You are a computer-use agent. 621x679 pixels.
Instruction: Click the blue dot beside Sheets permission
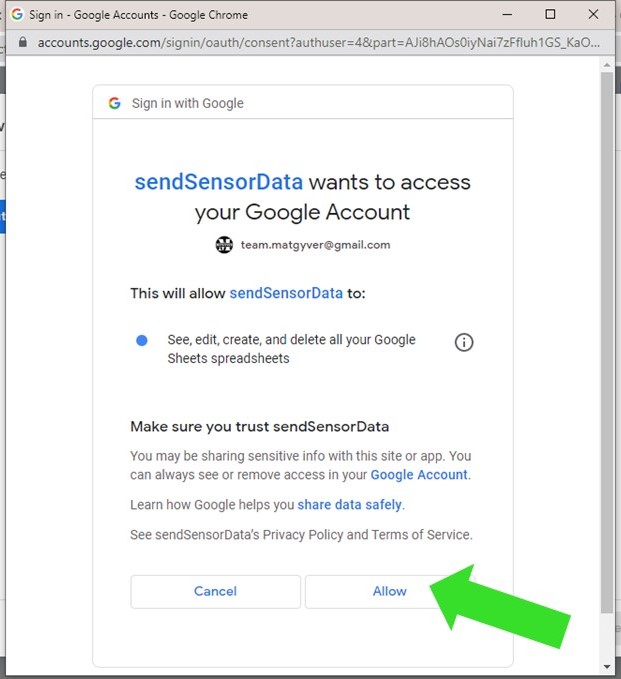(x=142, y=340)
